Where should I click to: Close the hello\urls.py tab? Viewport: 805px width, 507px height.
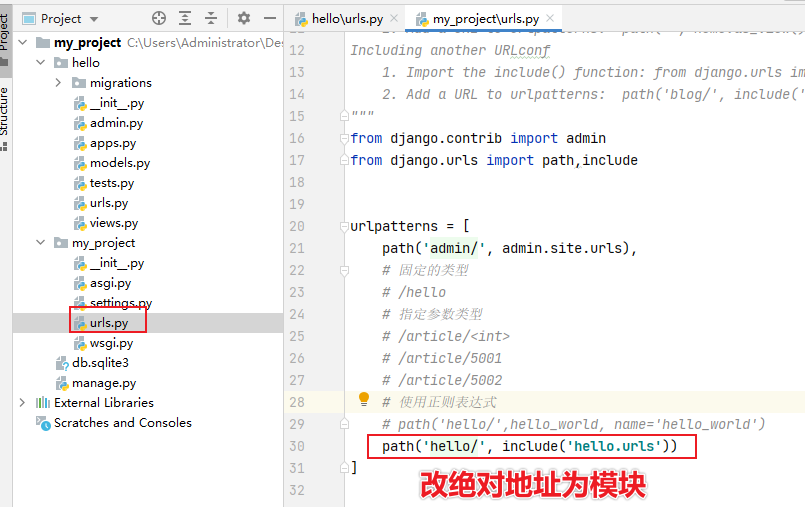(x=394, y=18)
